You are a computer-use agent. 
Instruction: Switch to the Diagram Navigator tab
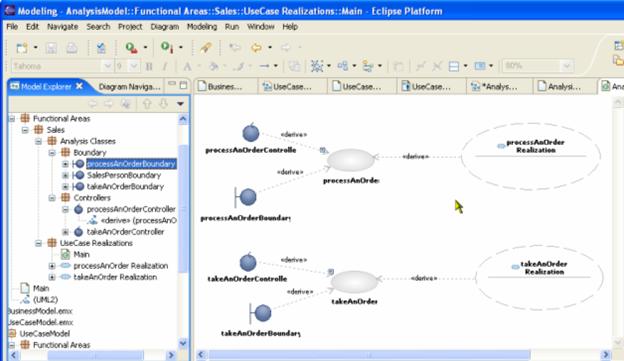[x=129, y=86]
